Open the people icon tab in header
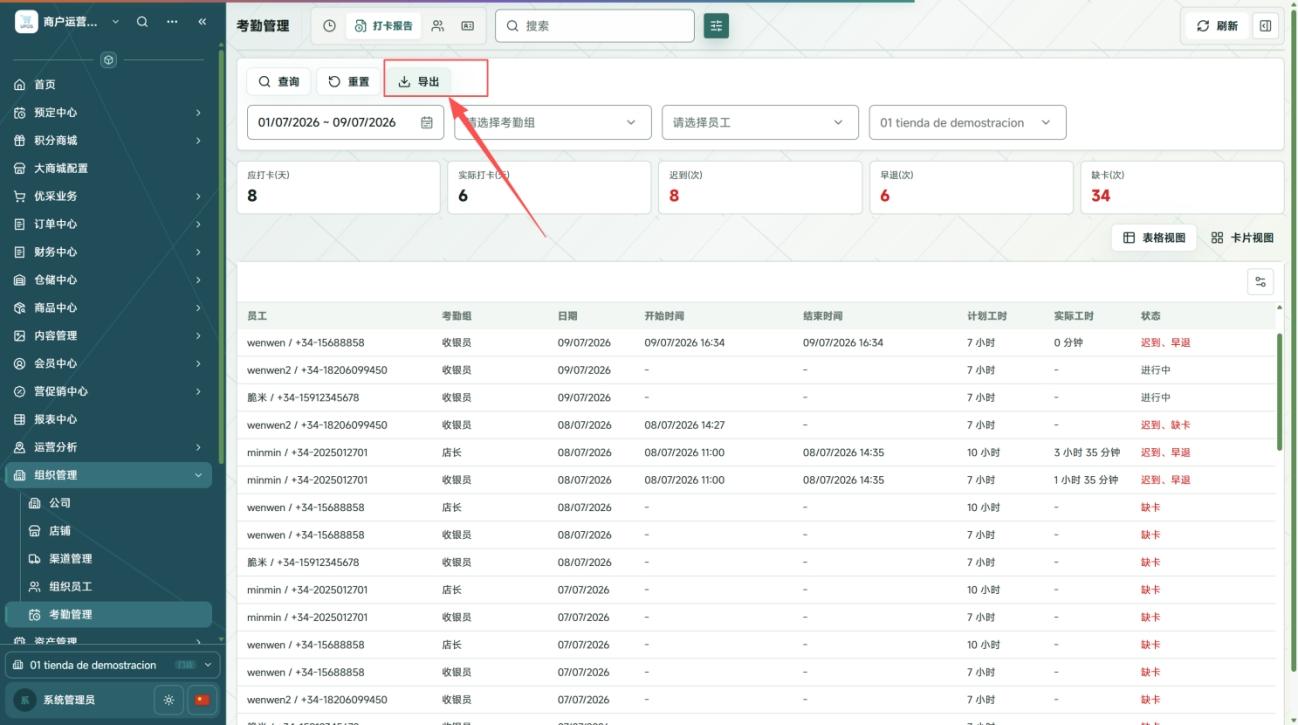 click(438, 26)
